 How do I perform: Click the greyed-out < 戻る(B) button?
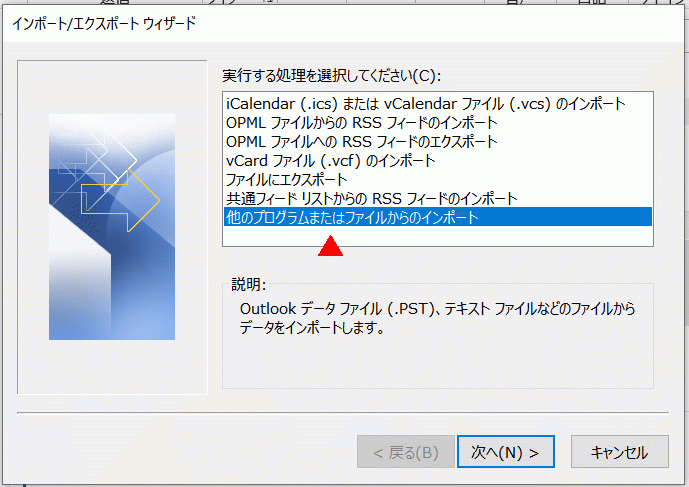(406, 452)
